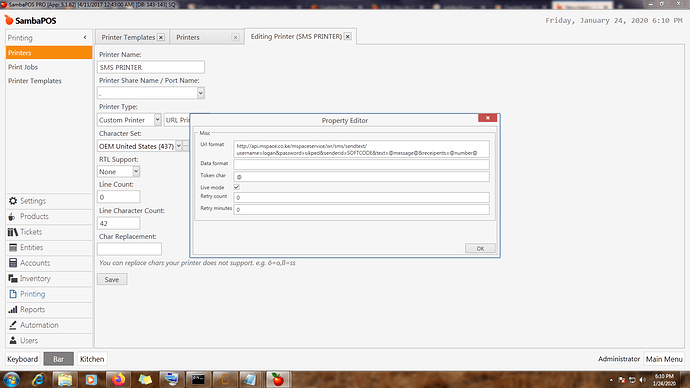Save the printer settings
This screenshot has height=388, width=690.
point(112,280)
